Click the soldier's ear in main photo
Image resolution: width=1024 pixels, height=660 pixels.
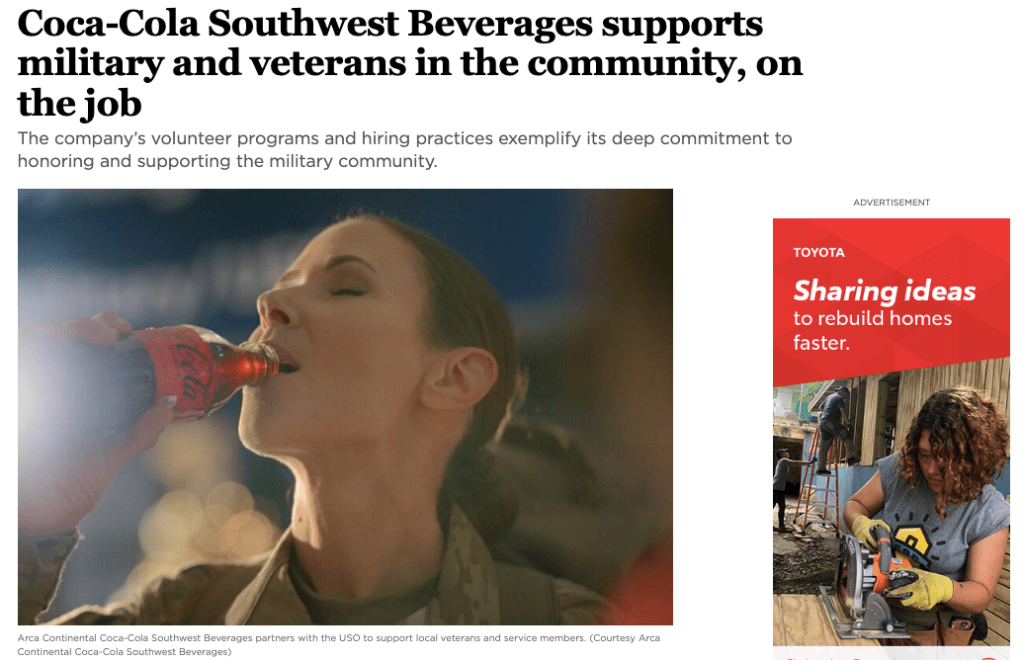[x=459, y=379]
